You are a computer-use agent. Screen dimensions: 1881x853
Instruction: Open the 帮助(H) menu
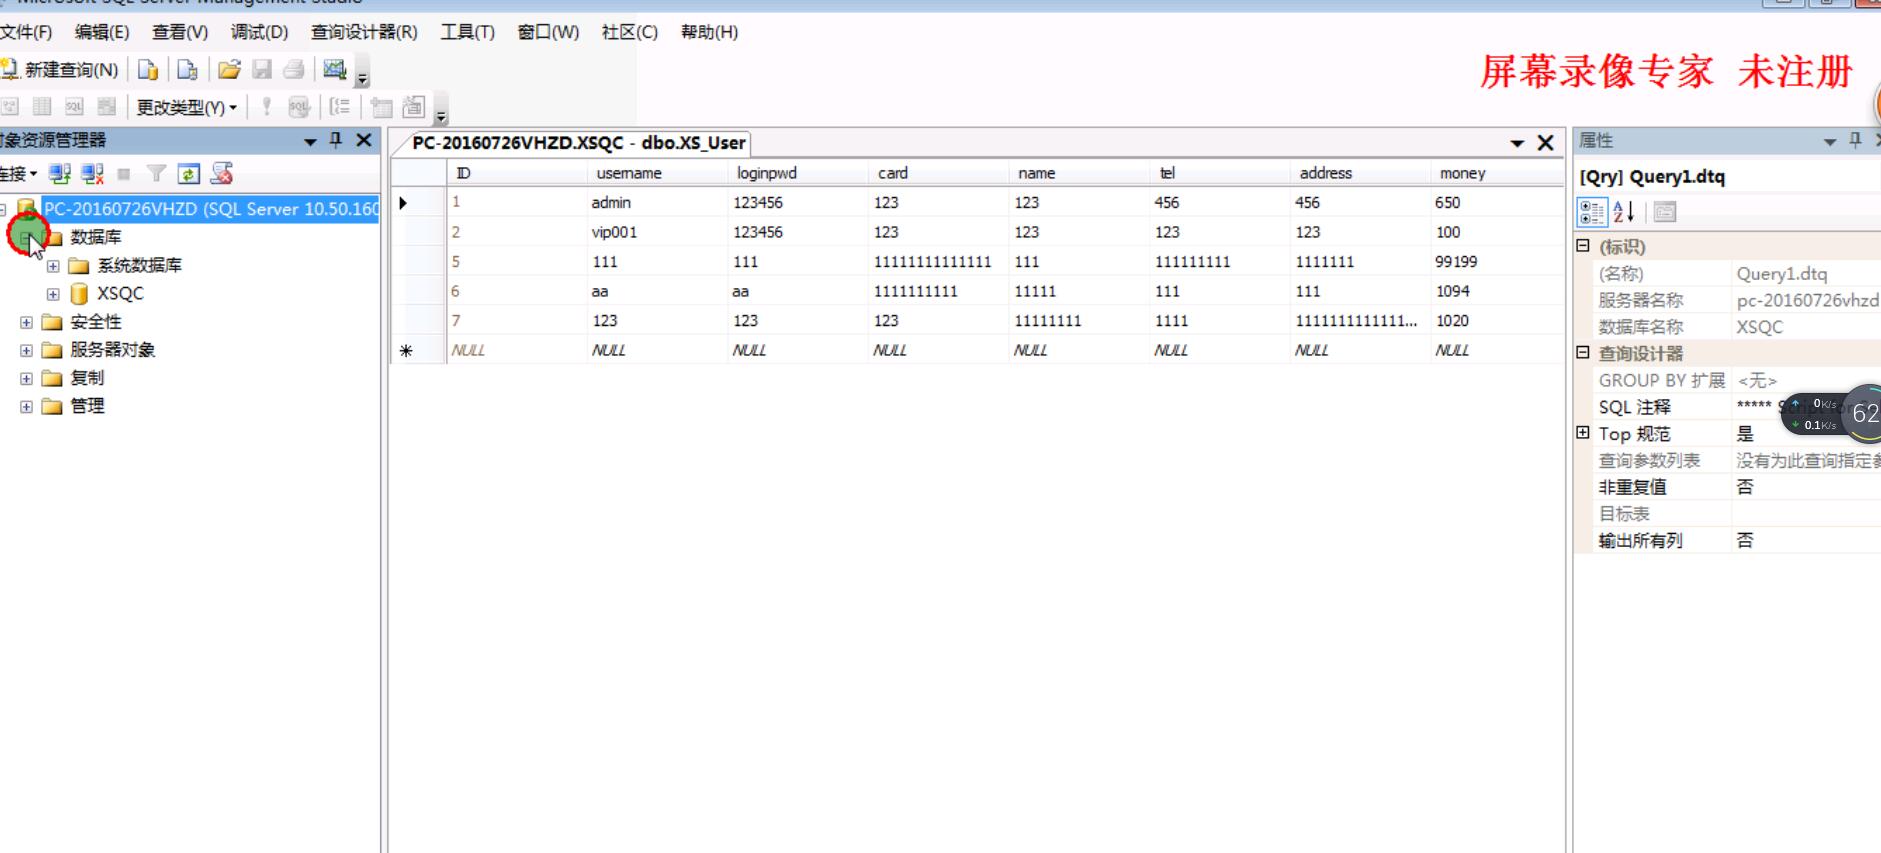(x=709, y=32)
